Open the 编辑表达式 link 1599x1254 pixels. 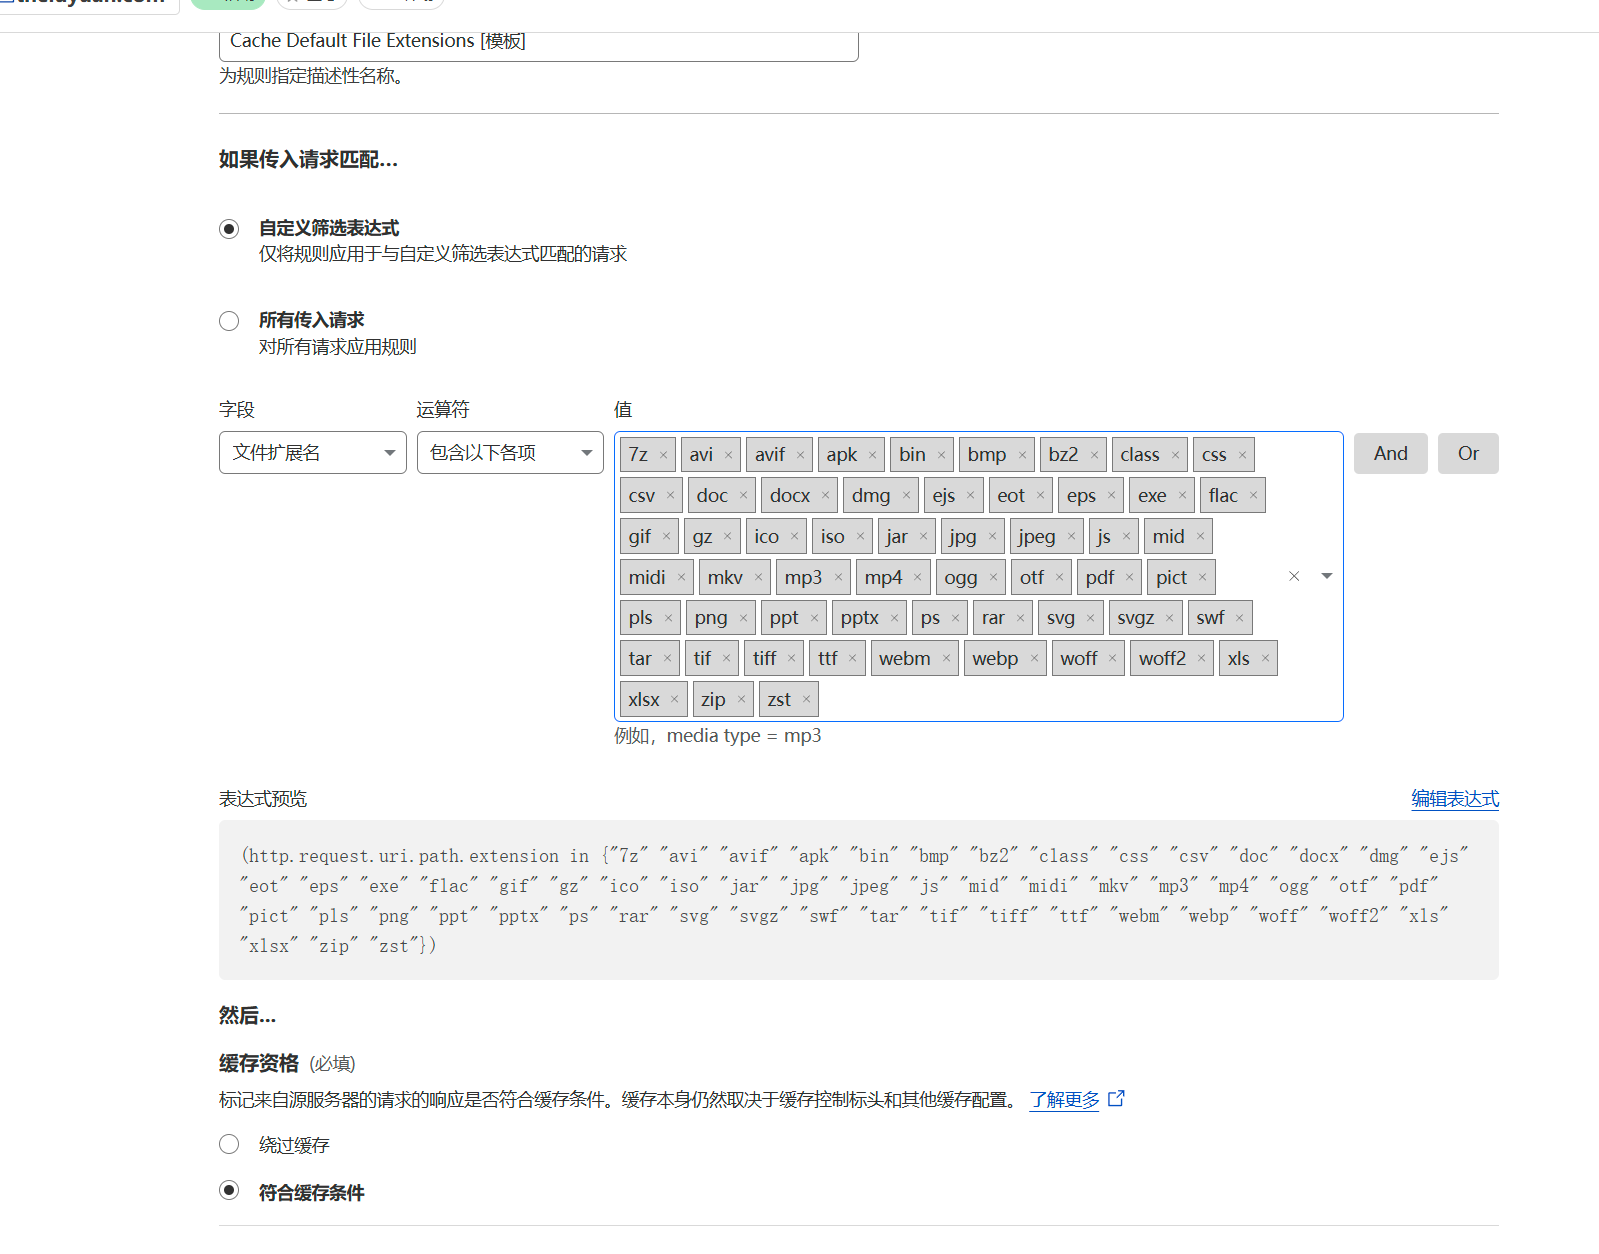1454,798
